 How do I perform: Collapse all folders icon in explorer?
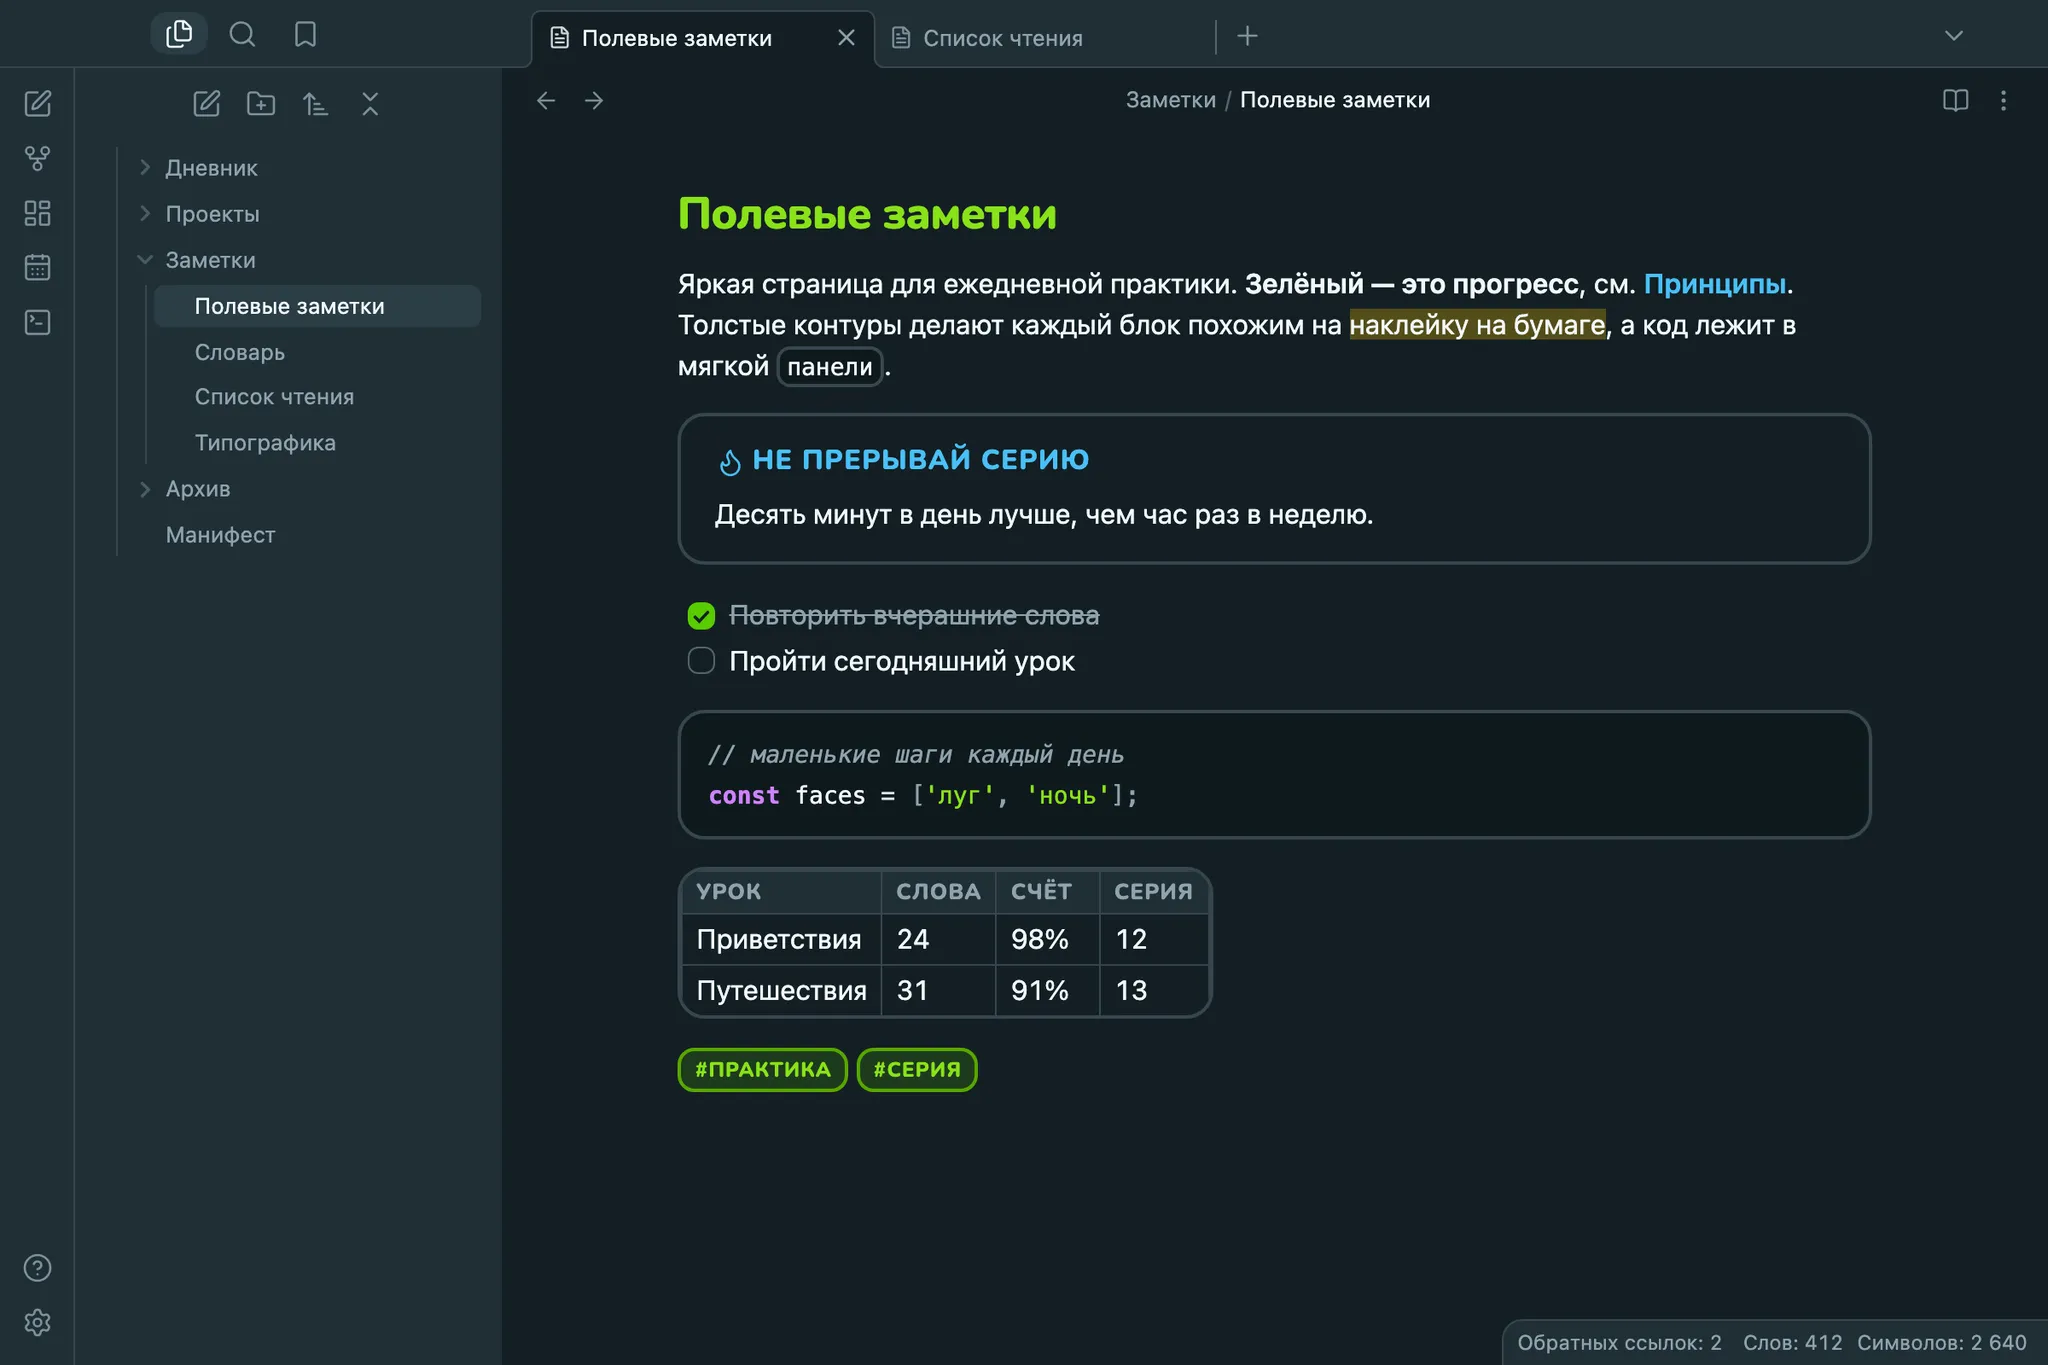pos(370,104)
